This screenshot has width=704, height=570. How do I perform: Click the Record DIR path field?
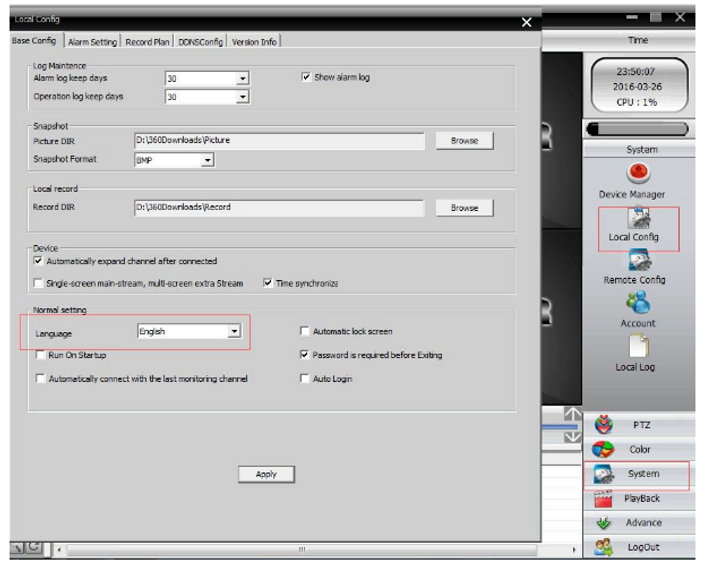click(279, 208)
